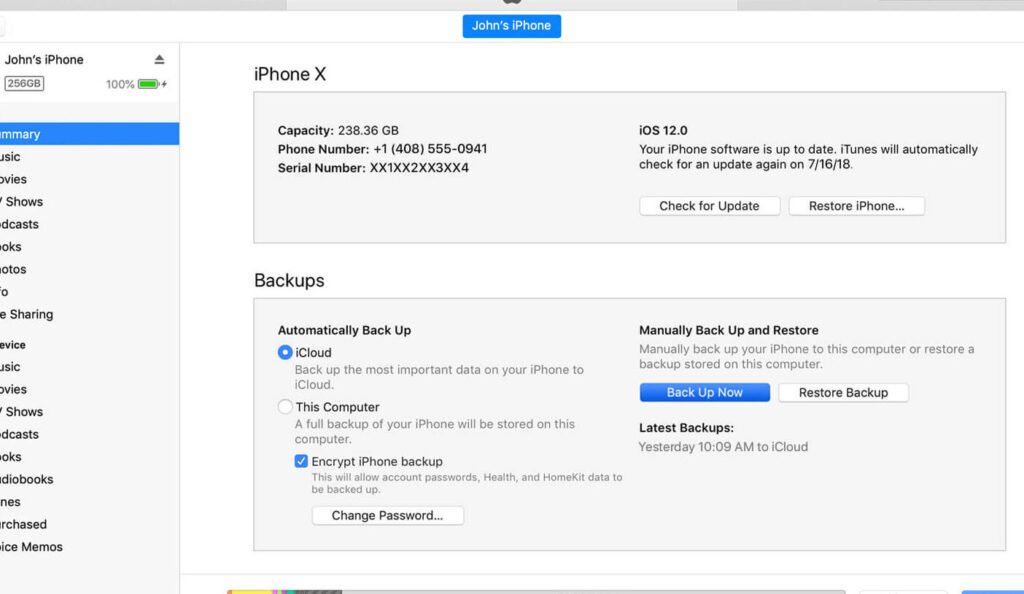Toggle the Encrypt iPhone backup checkbox
1024x594 pixels.
(300, 461)
